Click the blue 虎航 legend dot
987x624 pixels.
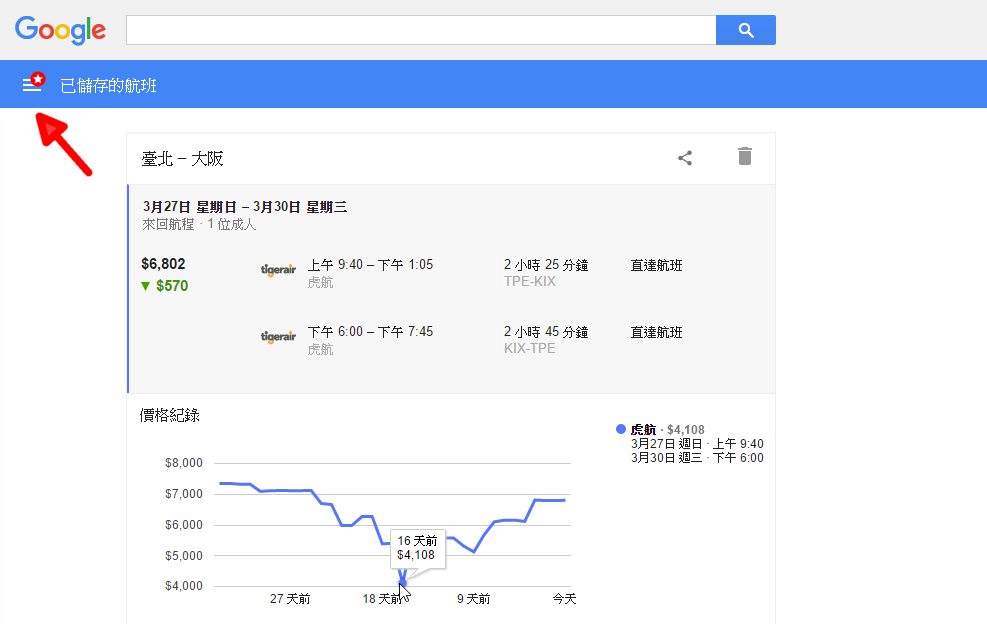621,429
